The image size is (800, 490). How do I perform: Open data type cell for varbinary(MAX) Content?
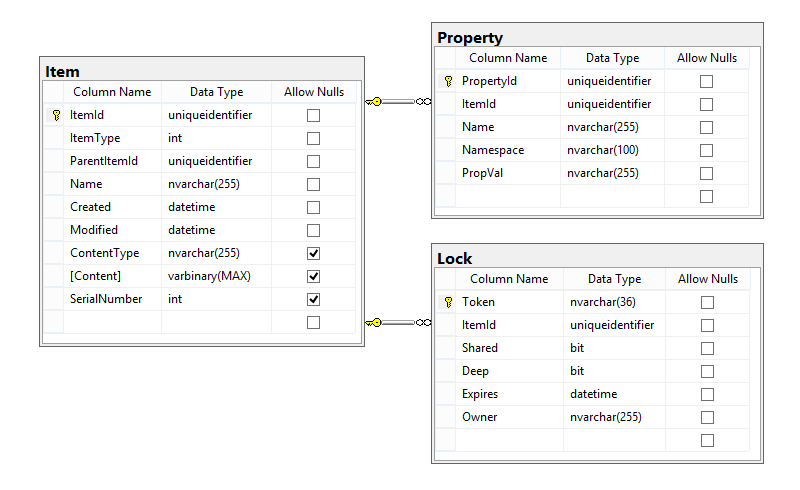click(x=215, y=276)
